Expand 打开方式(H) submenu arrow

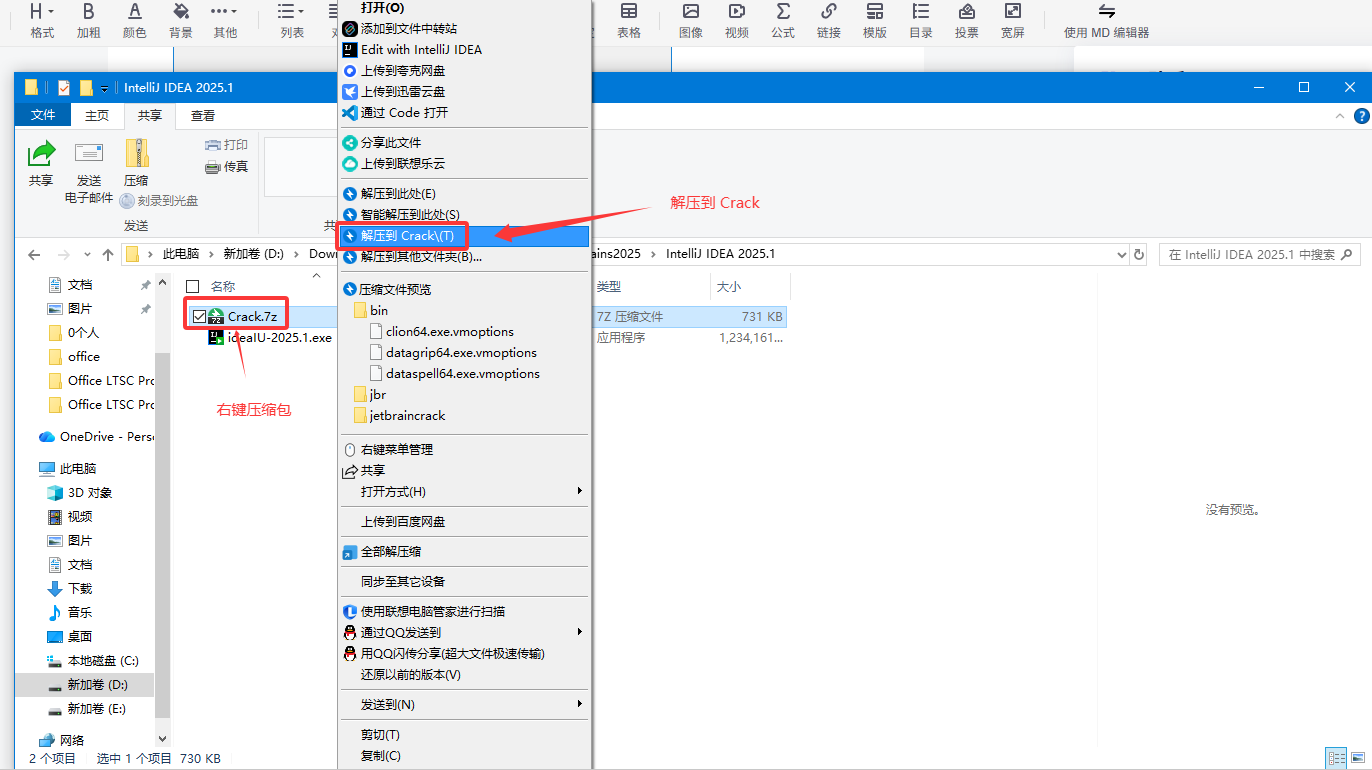(x=580, y=491)
